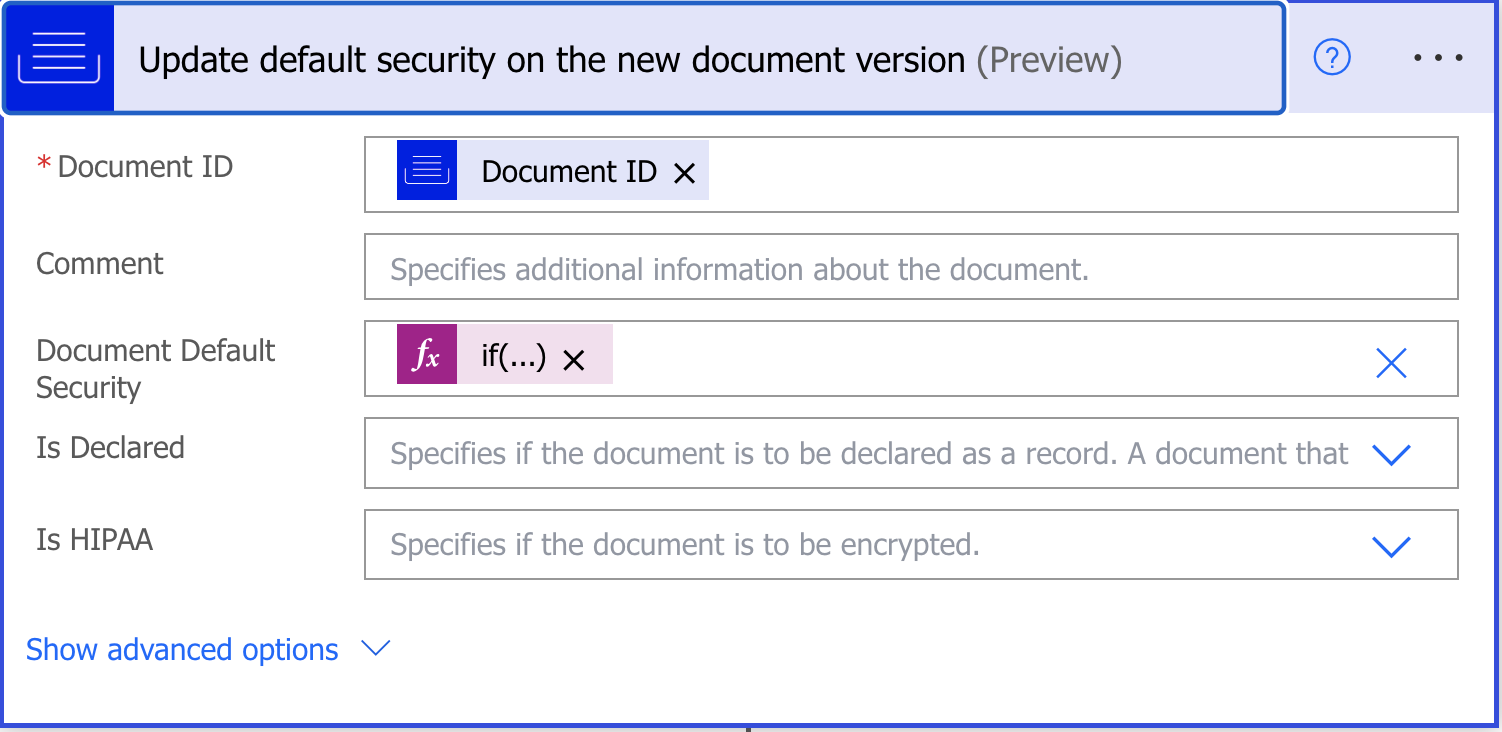
Task: Click the connector icon in the action header
Action: click(x=59, y=59)
